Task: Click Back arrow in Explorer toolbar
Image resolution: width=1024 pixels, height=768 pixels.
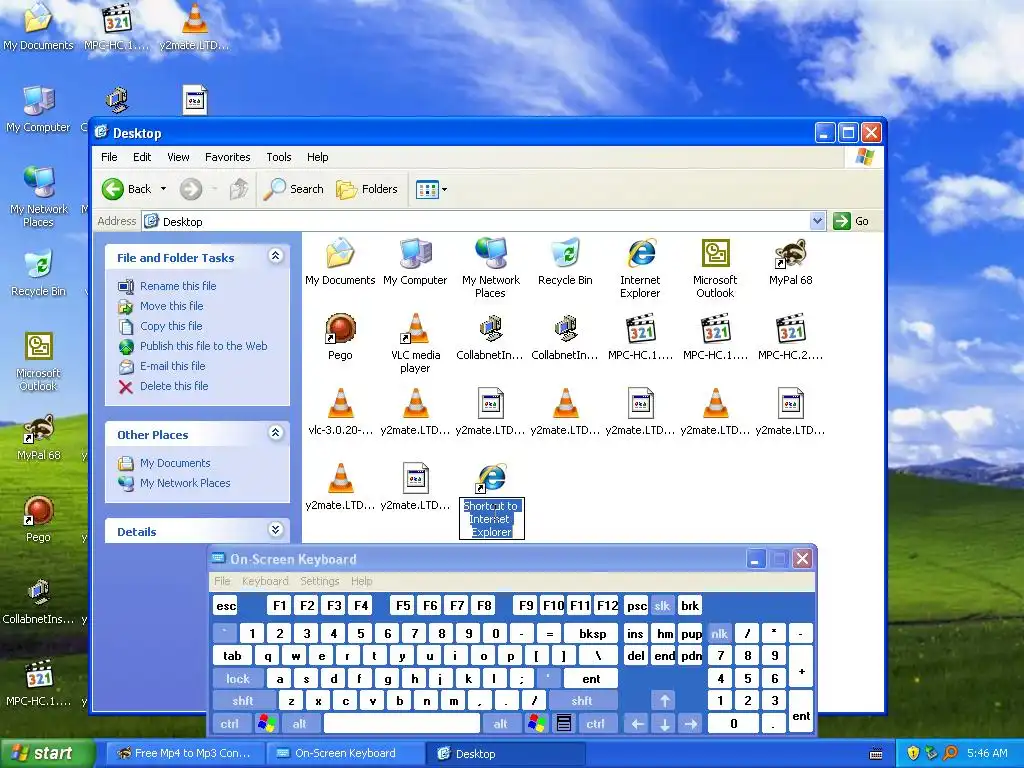Action: point(112,189)
